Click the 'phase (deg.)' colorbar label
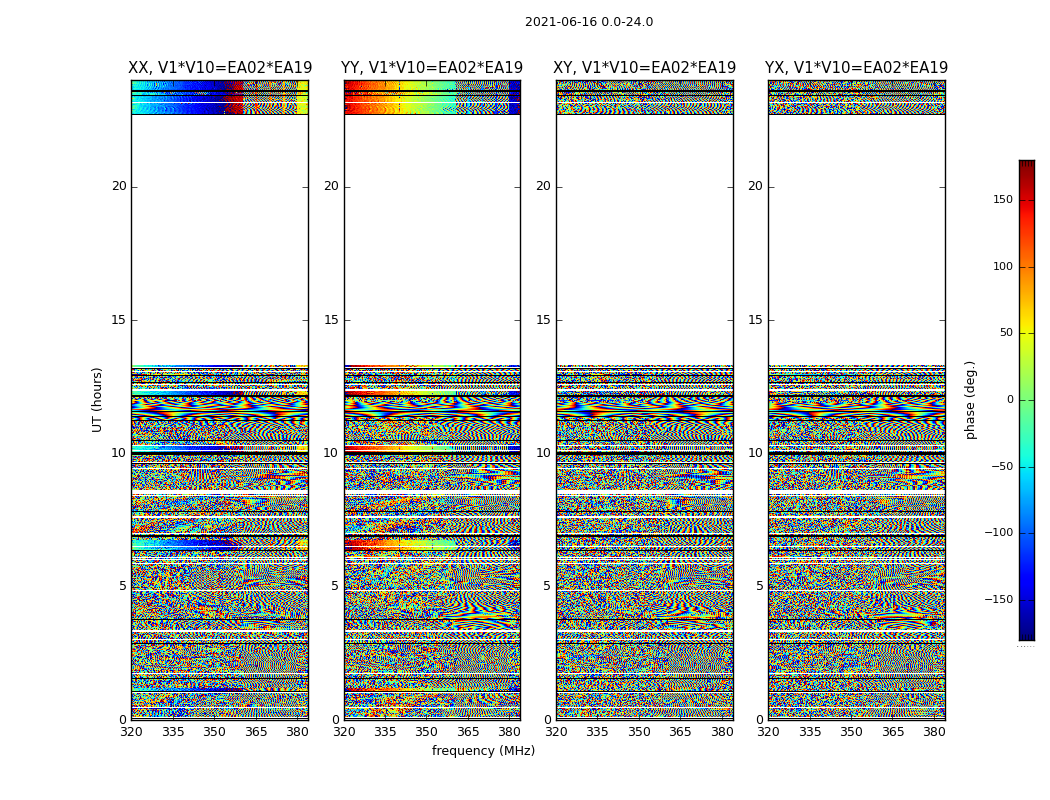 click(970, 400)
